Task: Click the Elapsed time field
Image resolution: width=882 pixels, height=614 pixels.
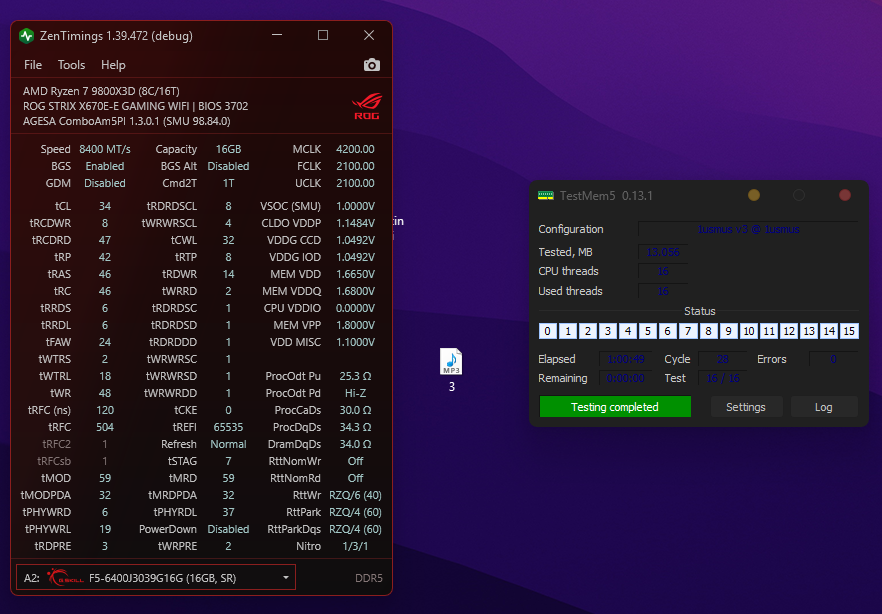Action: click(626, 359)
